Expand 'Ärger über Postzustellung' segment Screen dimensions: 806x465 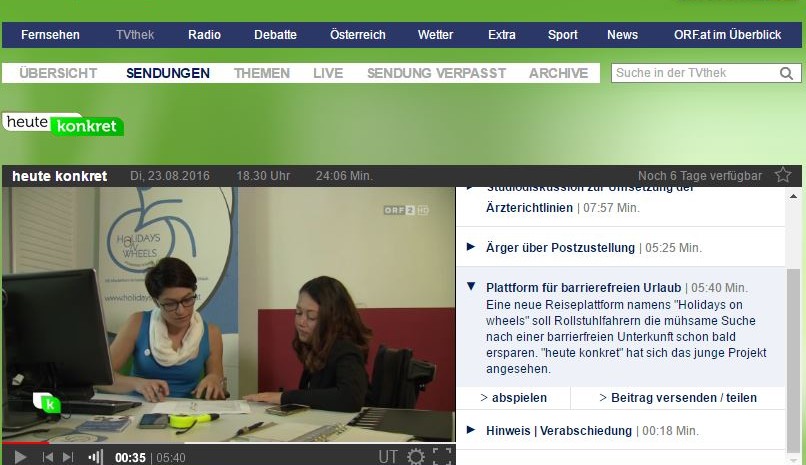[x=470, y=247]
